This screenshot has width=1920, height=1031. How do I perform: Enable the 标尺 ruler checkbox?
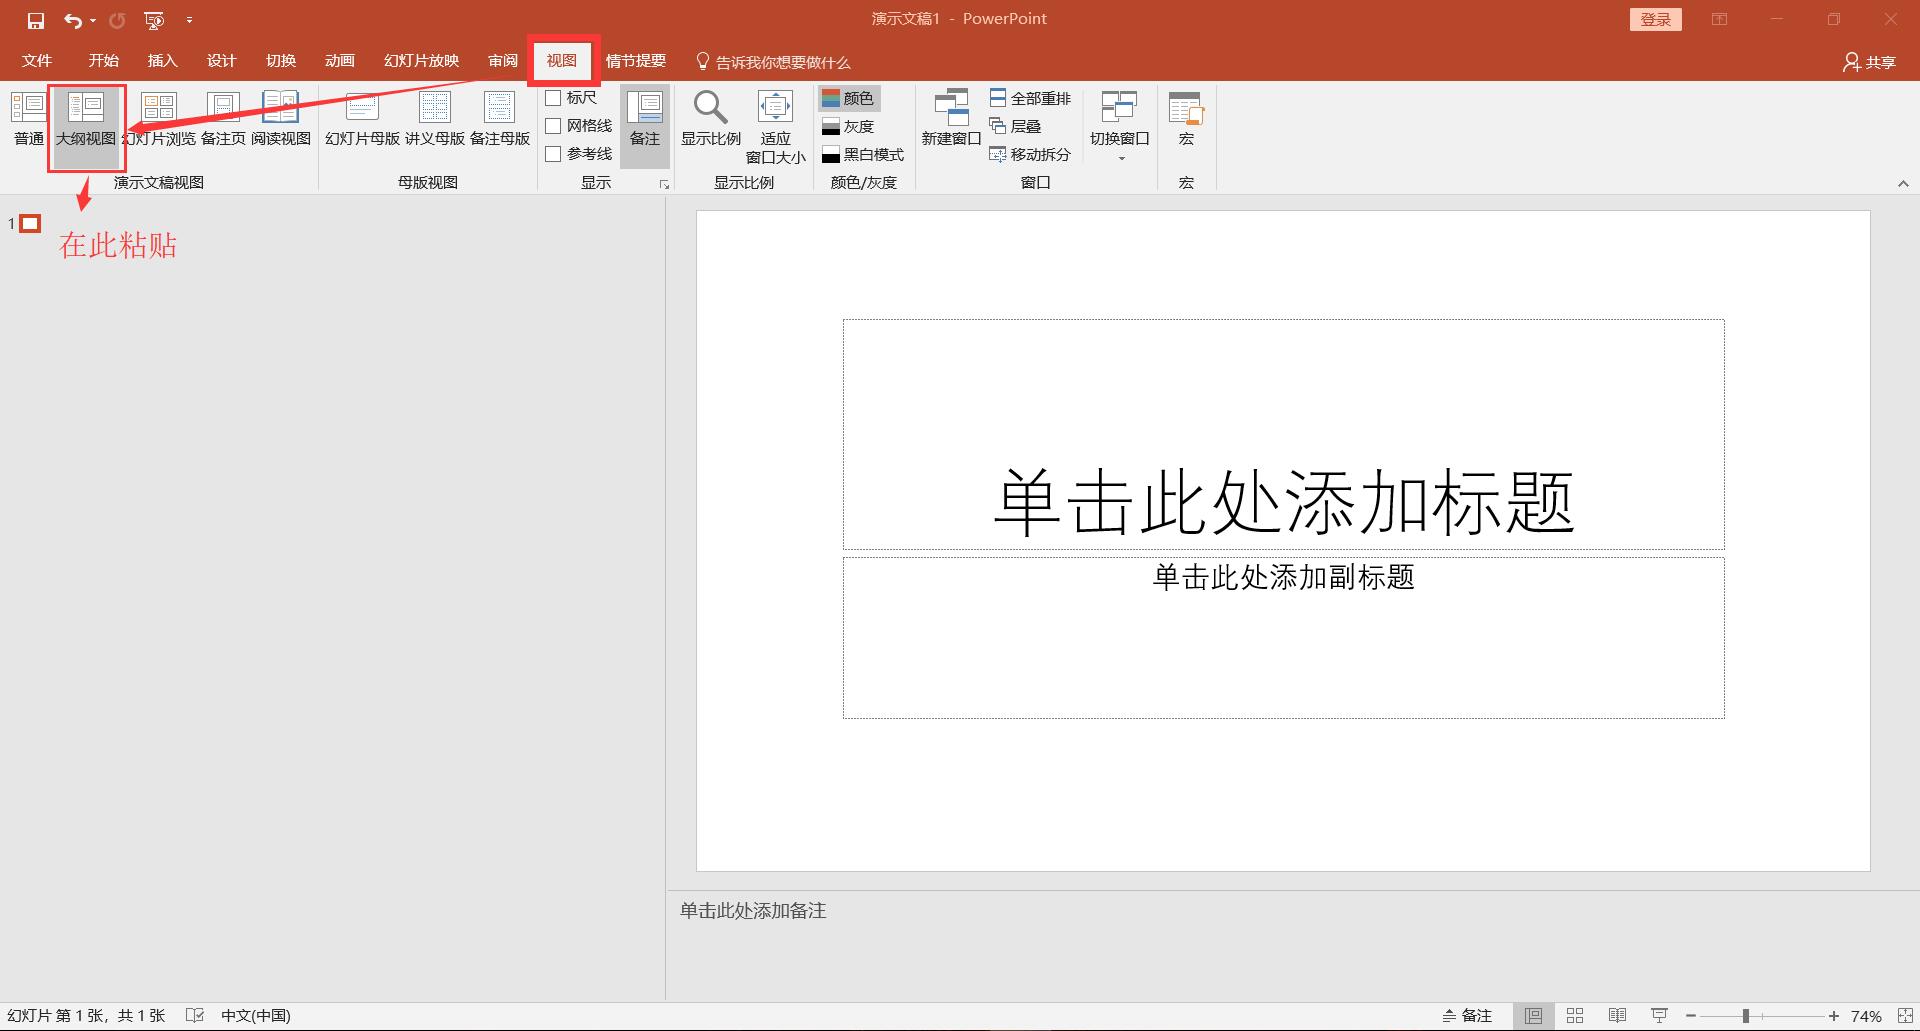coord(556,97)
